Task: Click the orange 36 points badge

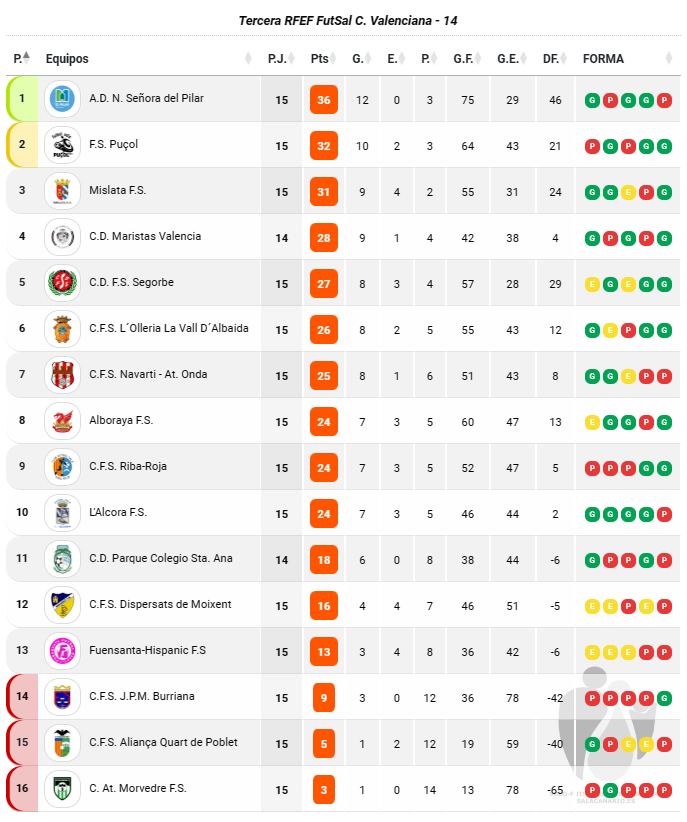Action: coord(324,100)
